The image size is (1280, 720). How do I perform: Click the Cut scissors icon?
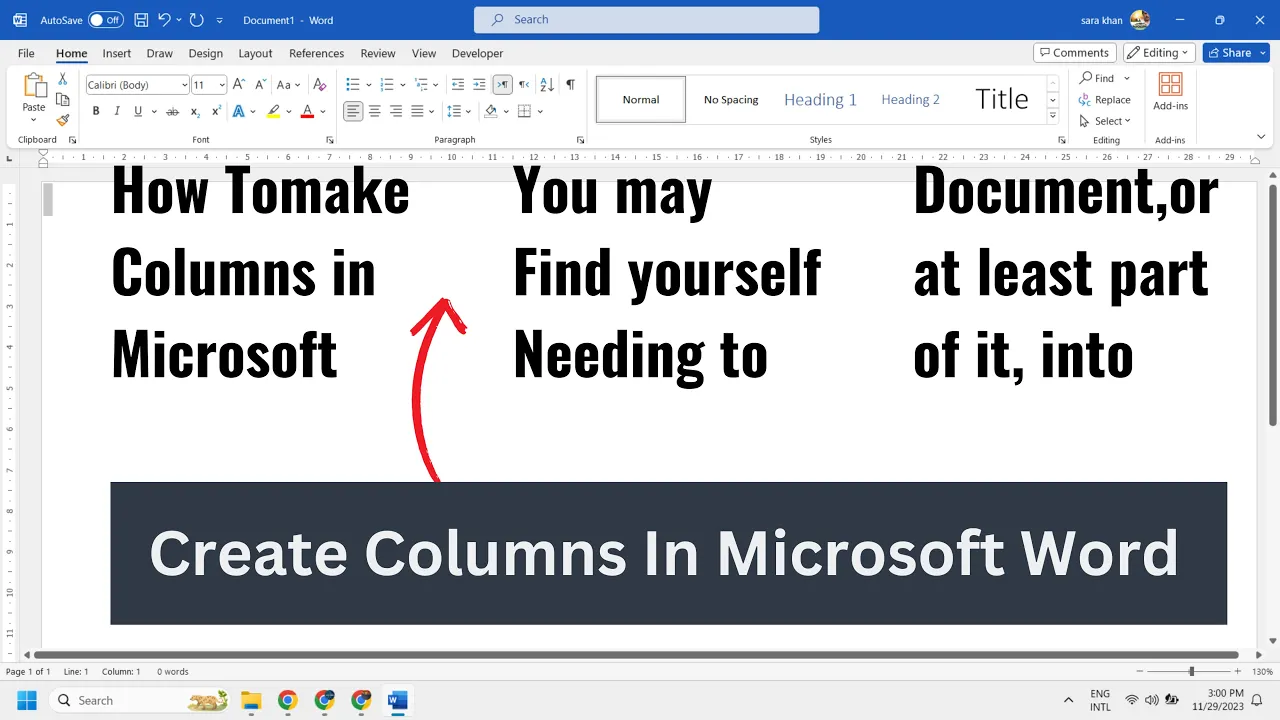point(62,79)
